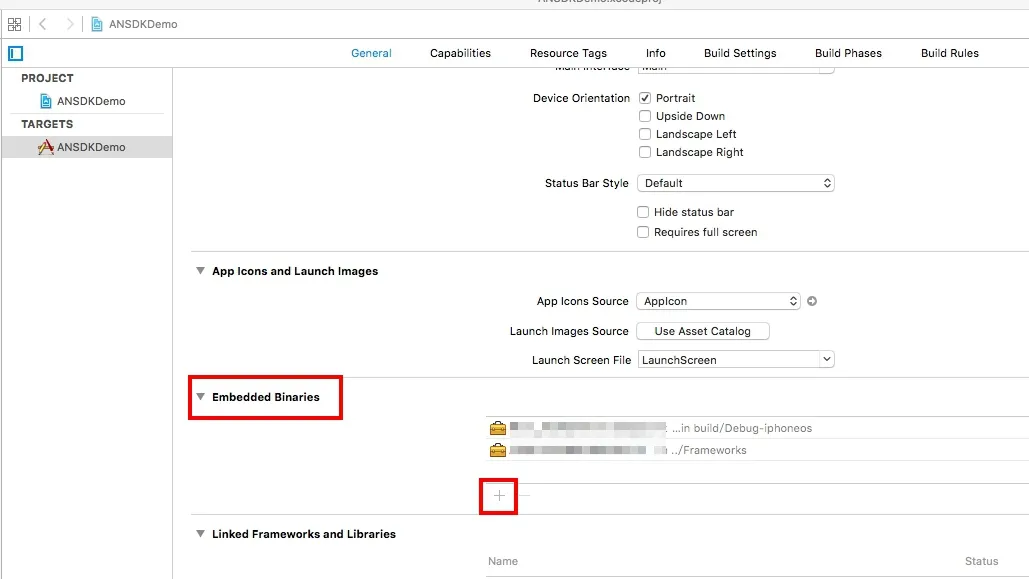Select the framework in ../Frameworks row
This screenshot has width=1029, height=579.
tap(757, 450)
